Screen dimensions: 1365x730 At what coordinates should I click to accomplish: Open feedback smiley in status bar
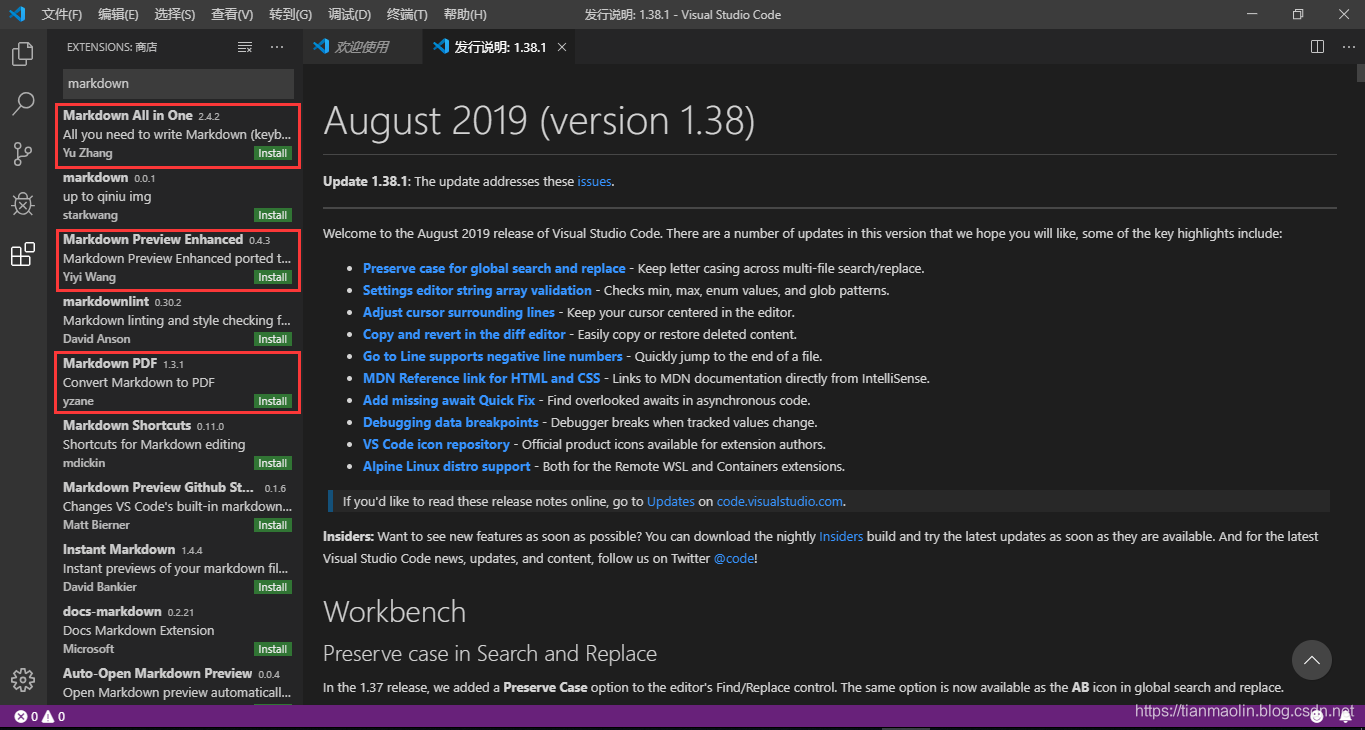click(x=1318, y=716)
